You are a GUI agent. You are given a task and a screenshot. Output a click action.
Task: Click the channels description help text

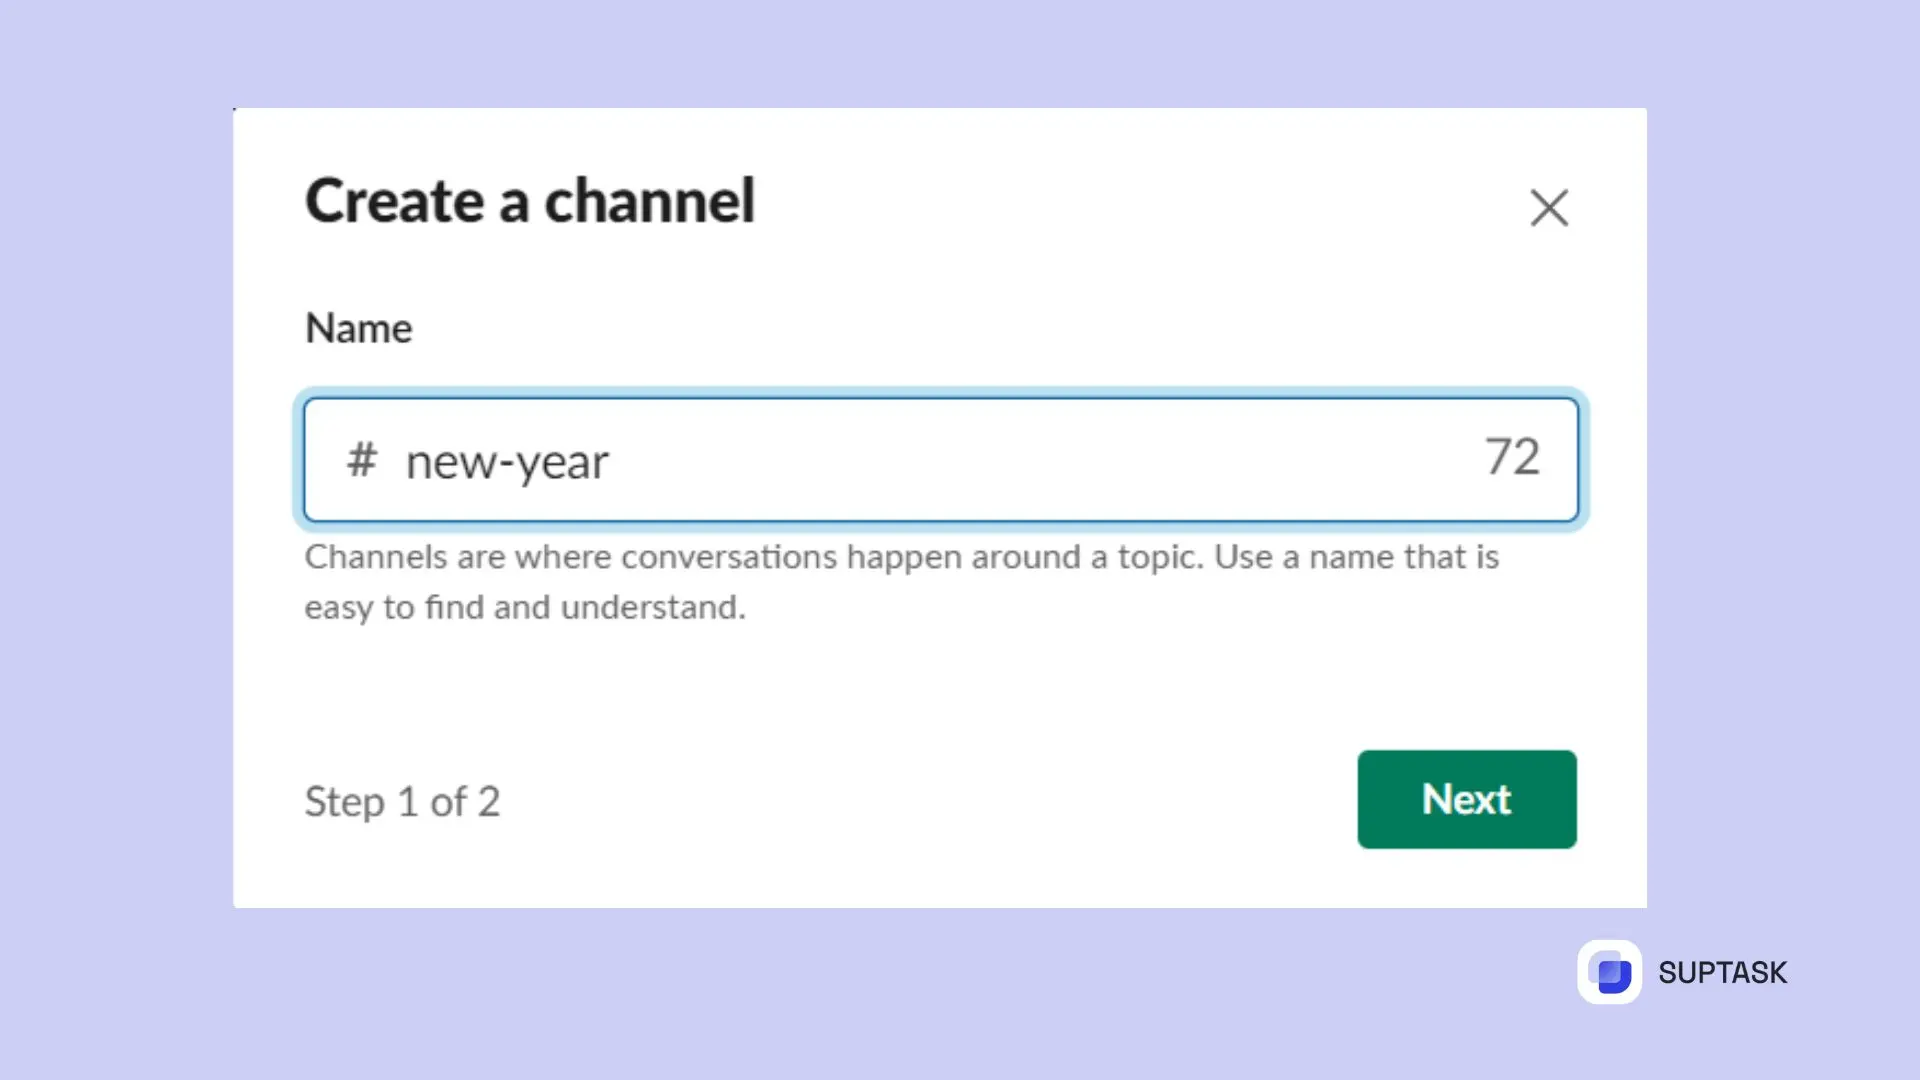(x=901, y=581)
